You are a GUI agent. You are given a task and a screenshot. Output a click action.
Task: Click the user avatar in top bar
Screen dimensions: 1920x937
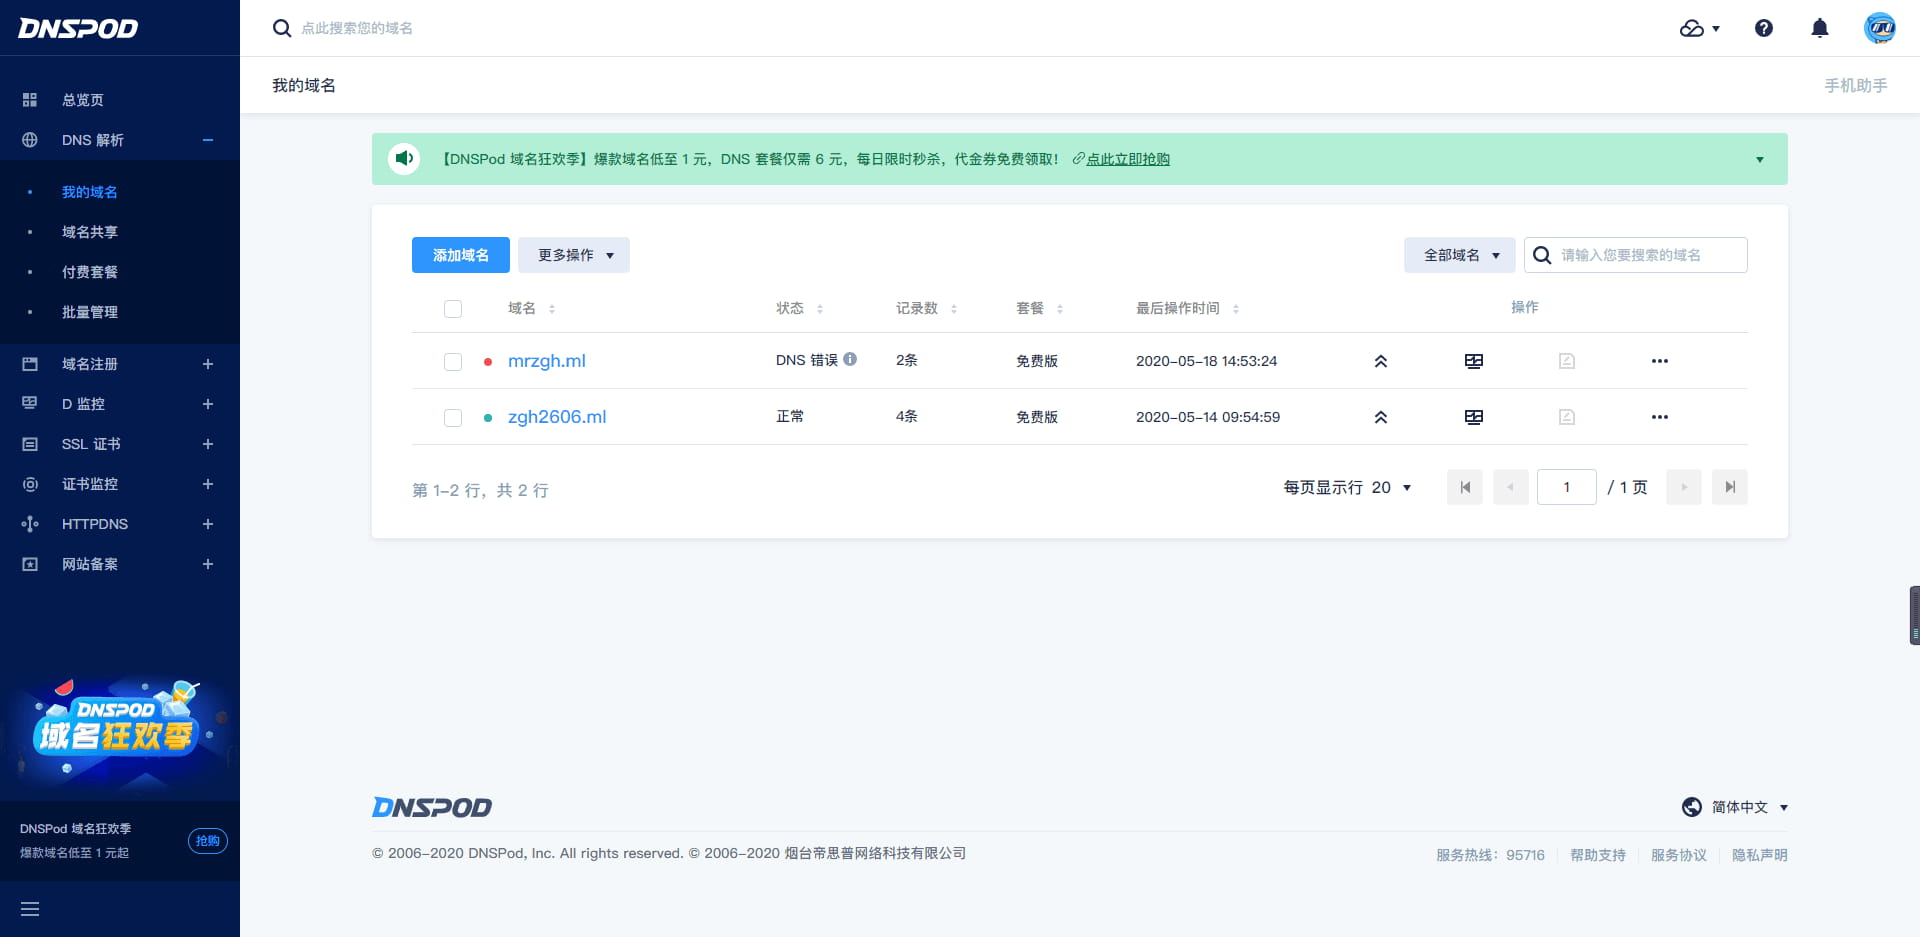pyautogui.click(x=1879, y=28)
